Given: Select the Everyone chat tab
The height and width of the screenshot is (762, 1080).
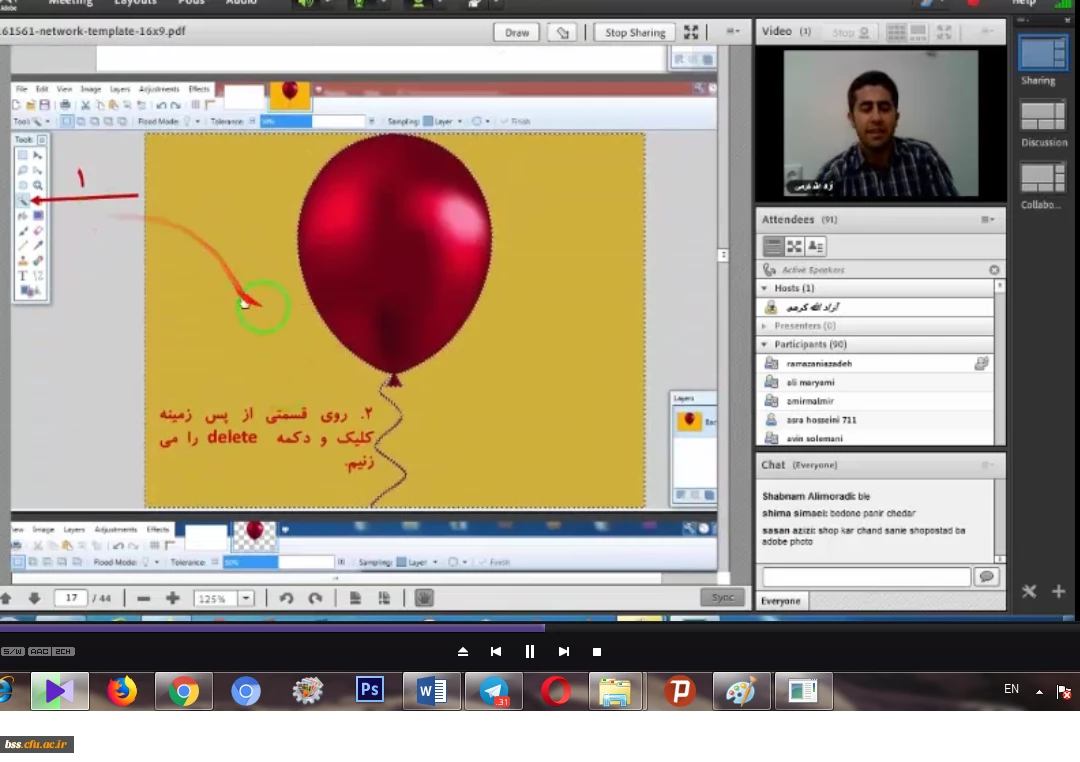Looking at the screenshot, I should 781,601.
